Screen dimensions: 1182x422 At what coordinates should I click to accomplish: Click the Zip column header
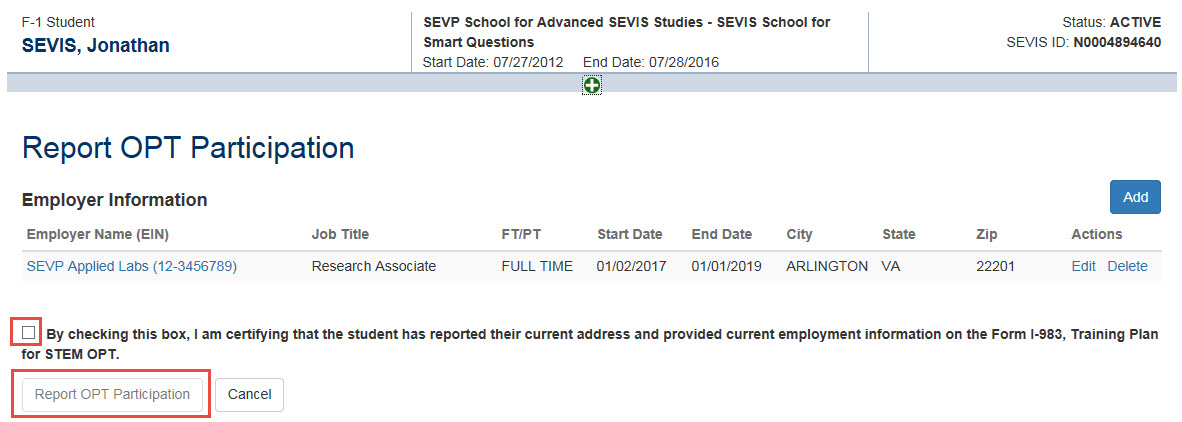click(986, 234)
